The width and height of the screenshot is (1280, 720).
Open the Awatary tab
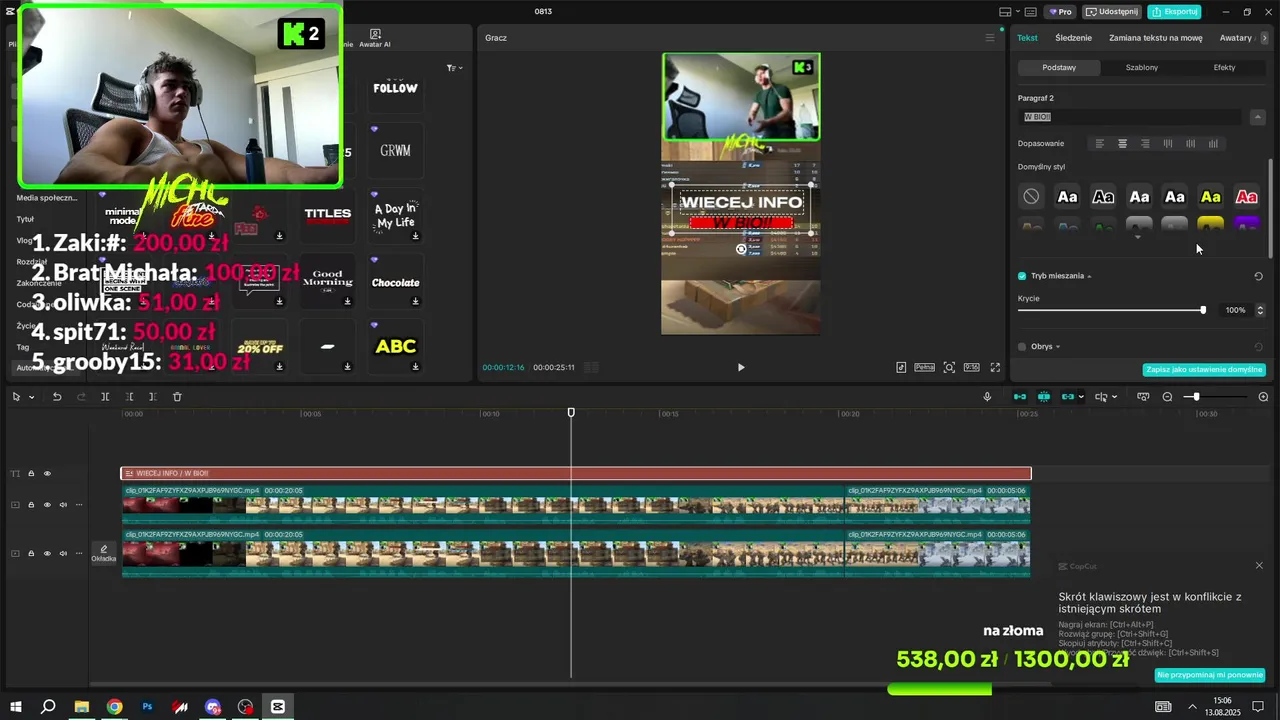click(1236, 38)
